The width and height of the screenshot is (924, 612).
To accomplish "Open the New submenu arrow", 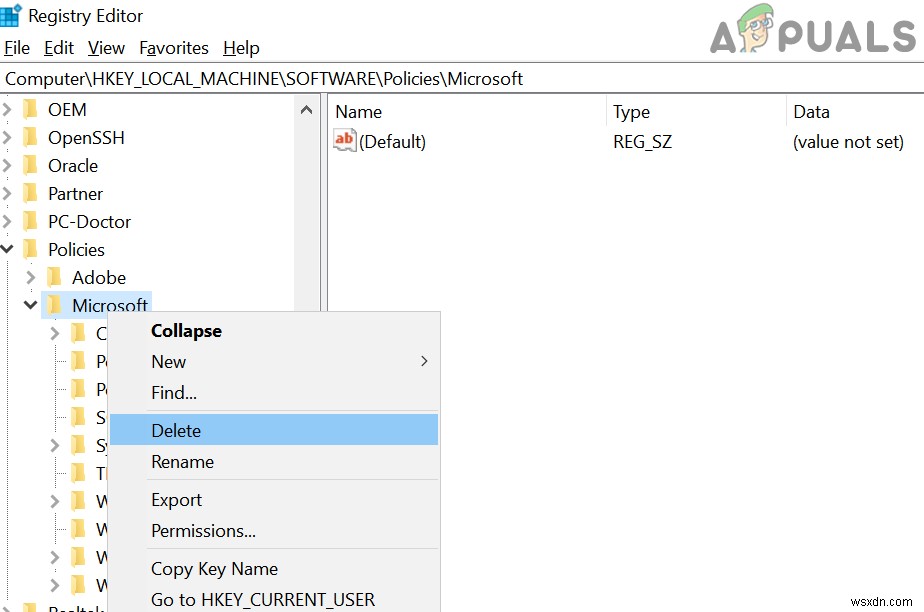I will pyautogui.click(x=423, y=362).
